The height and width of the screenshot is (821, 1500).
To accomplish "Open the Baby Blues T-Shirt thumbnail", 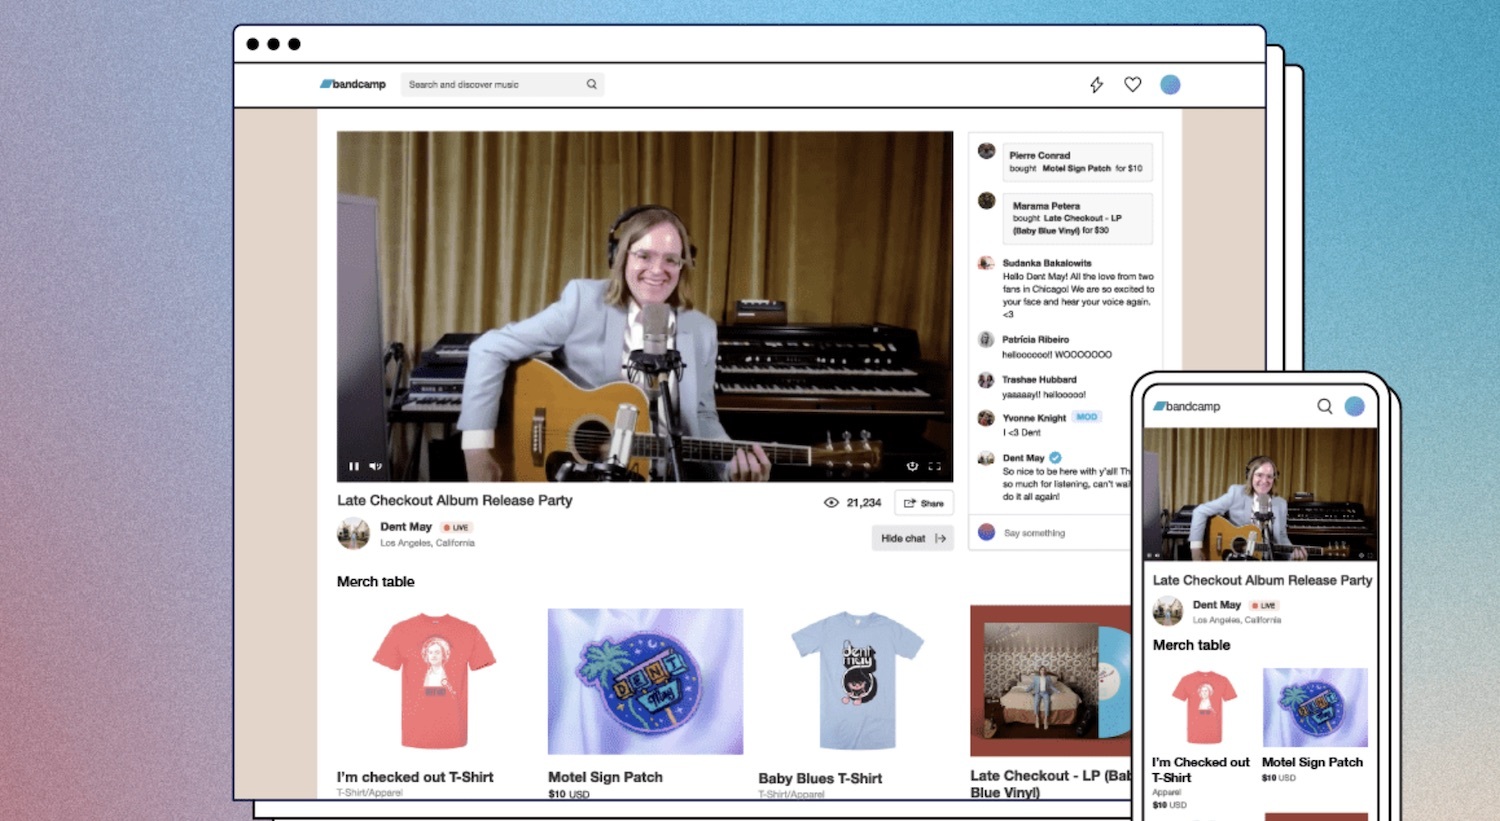I will point(858,682).
